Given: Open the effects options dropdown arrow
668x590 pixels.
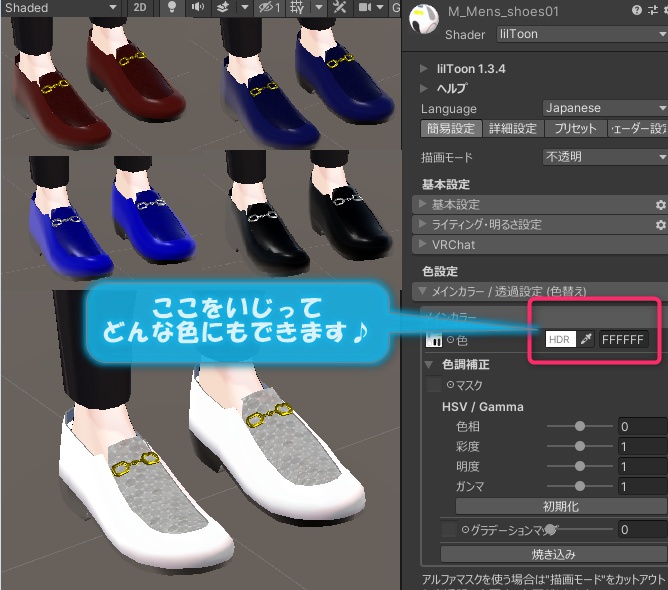Looking at the screenshot, I should point(244,7).
